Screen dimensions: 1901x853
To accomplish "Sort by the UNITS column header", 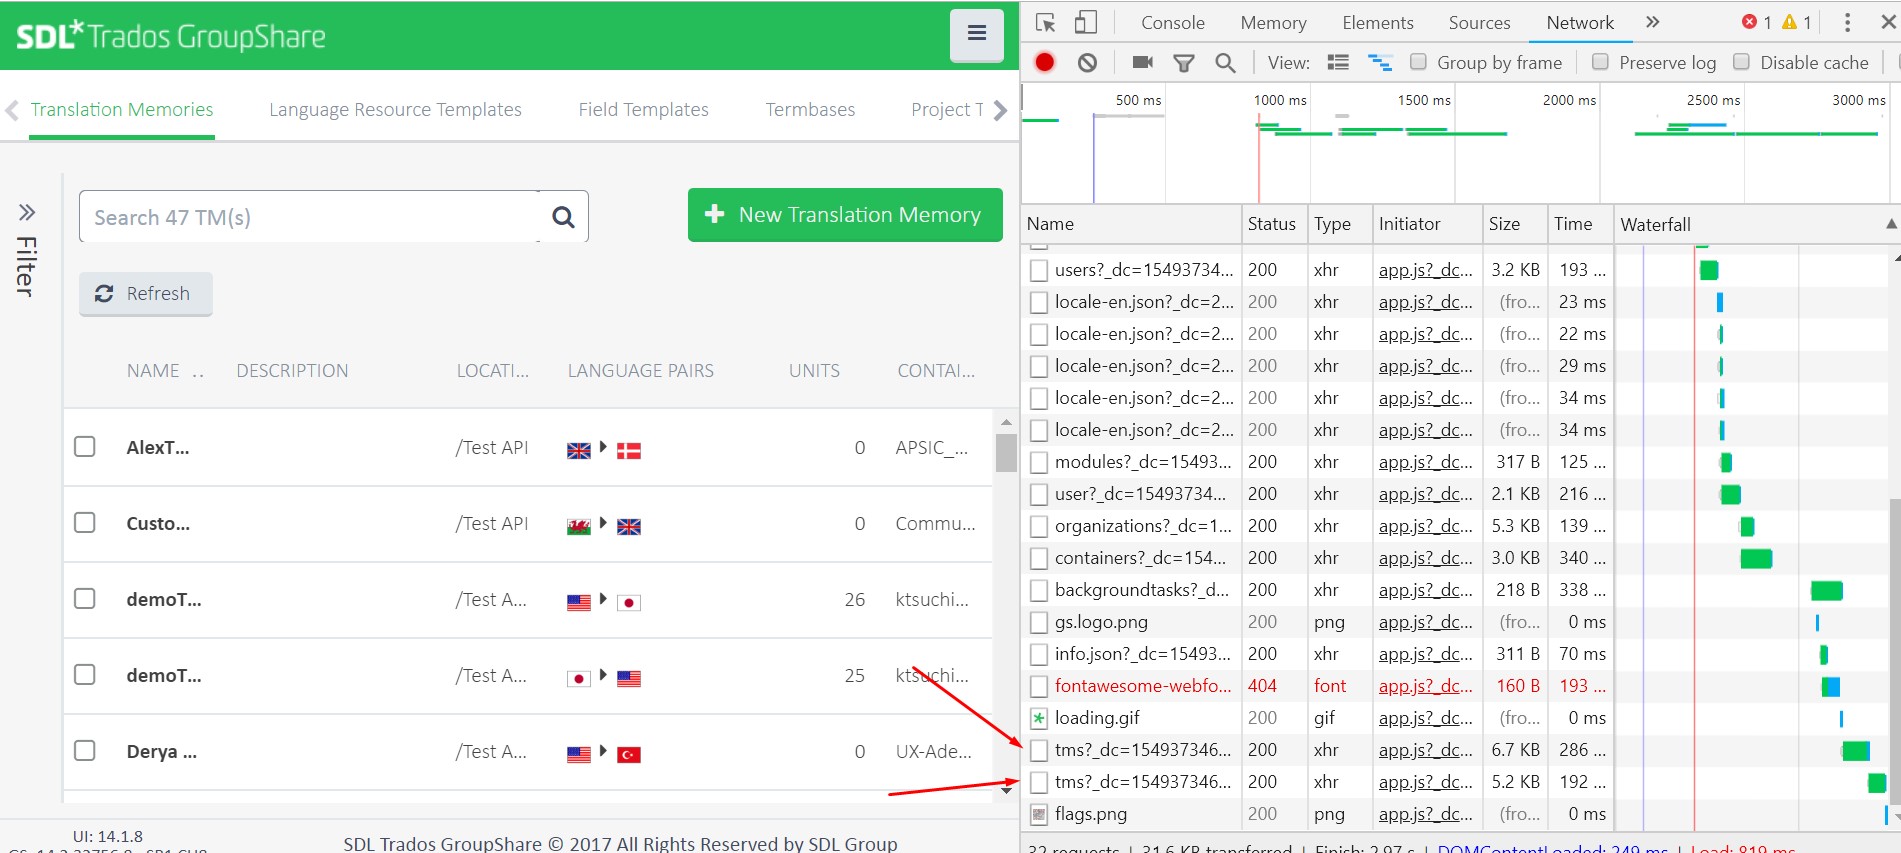I will pos(814,371).
